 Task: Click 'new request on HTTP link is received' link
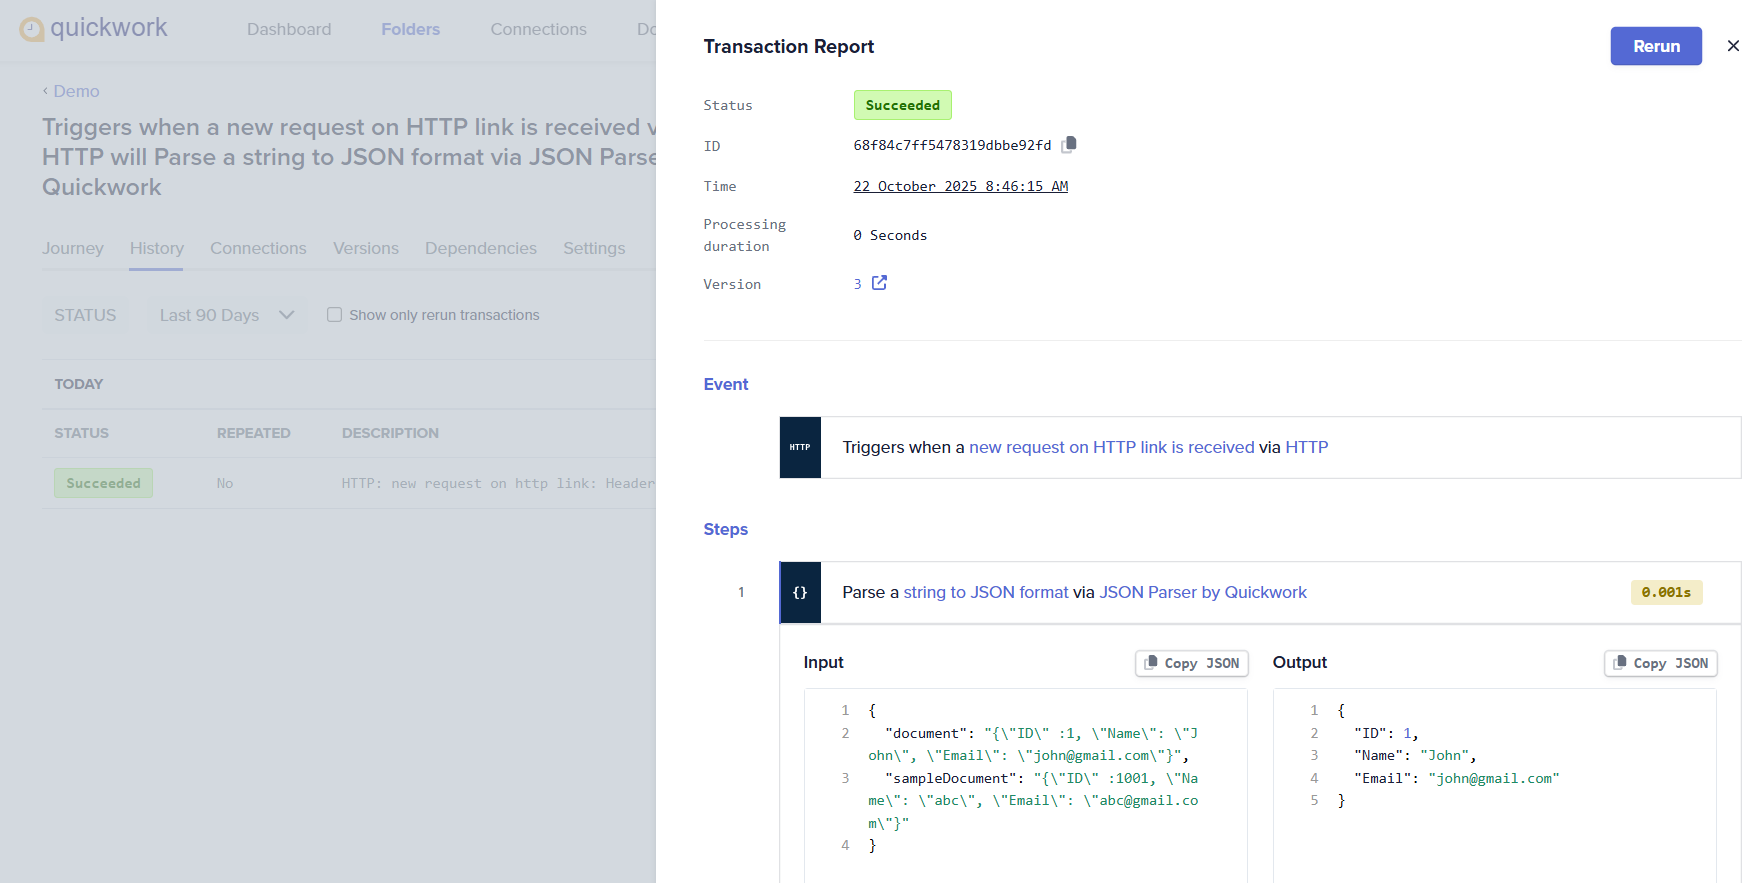(1112, 447)
